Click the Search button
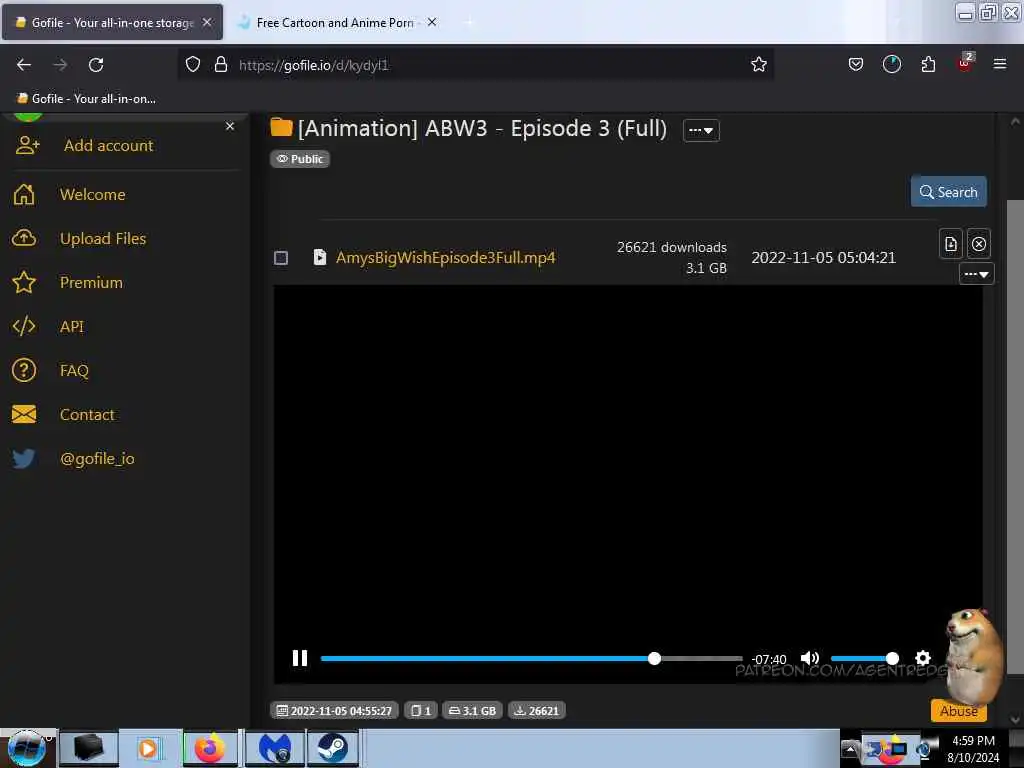The height and width of the screenshot is (768, 1024). pyautogui.click(x=948, y=192)
